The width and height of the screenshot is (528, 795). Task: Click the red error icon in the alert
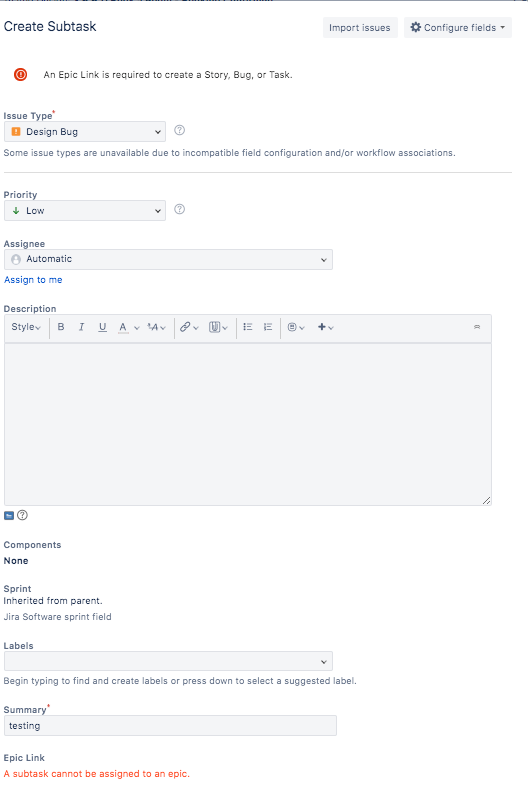(x=20, y=75)
